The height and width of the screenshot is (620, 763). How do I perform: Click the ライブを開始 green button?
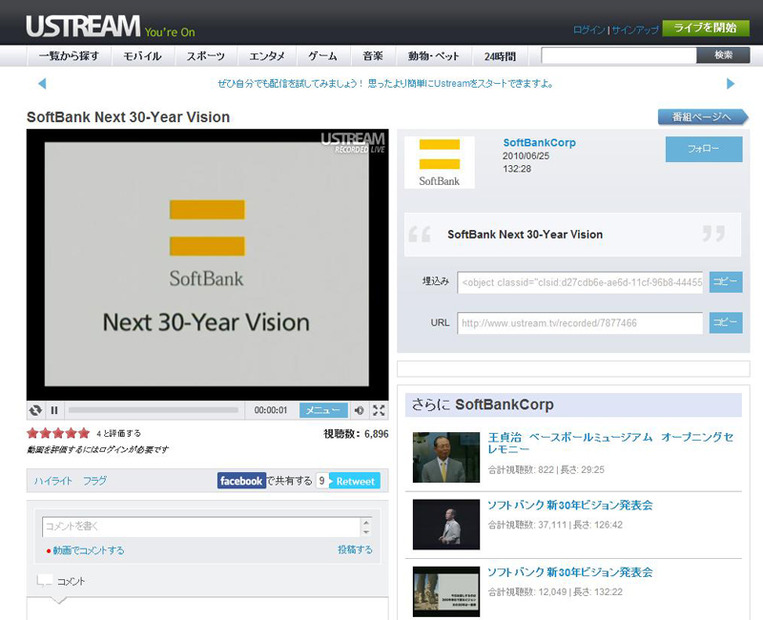click(x=705, y=28)
